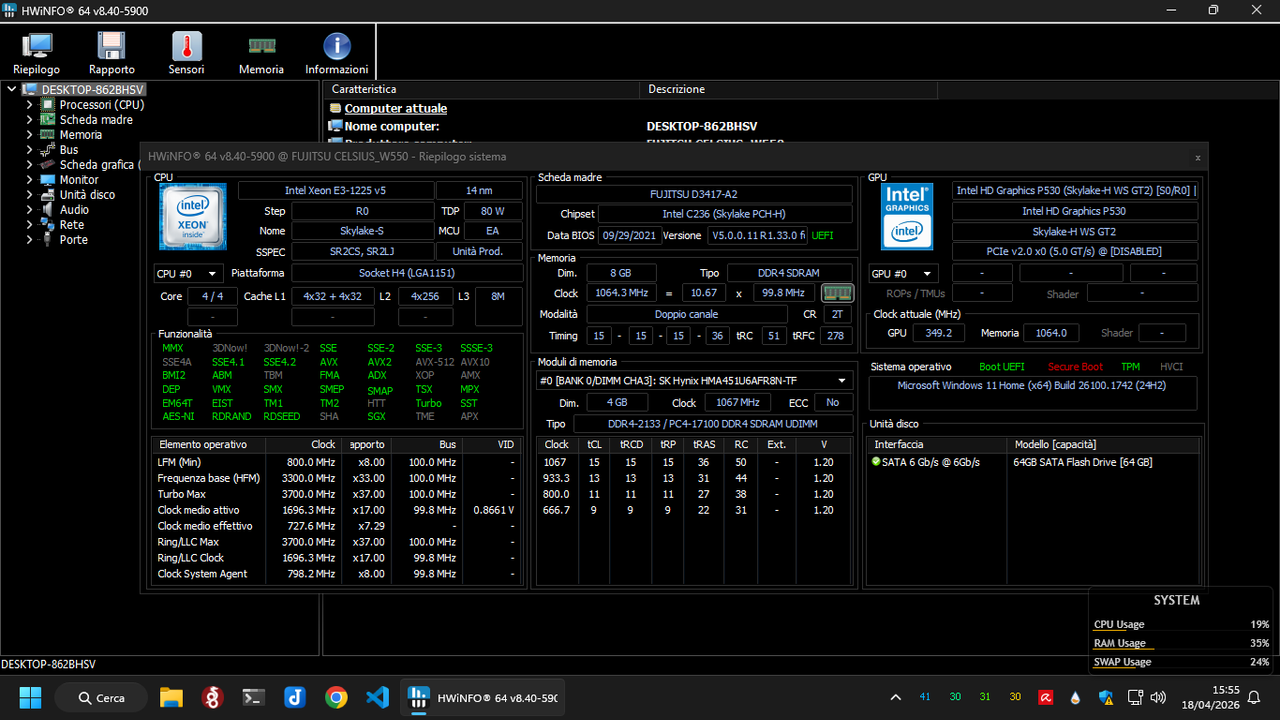Click the Intel Xeon E3-1225 v5 name field
This screenshot has width=1280, height=720.
[336, 191]
